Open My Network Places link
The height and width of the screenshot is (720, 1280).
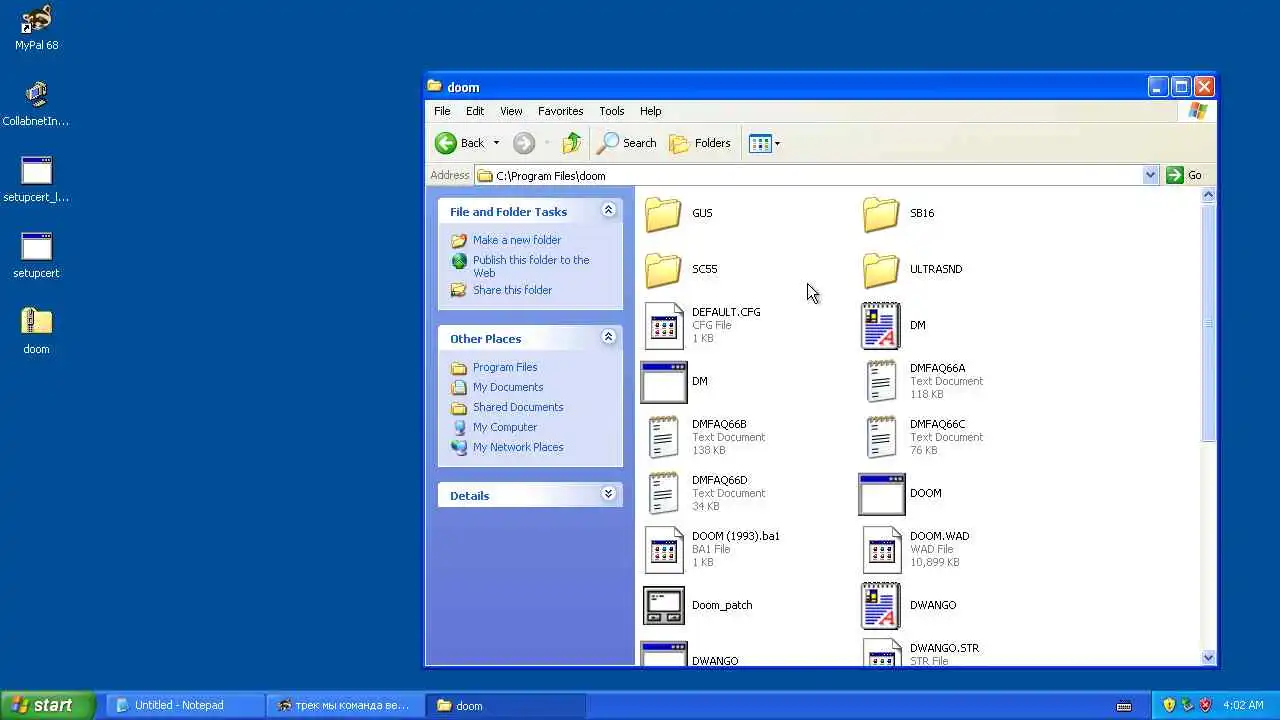pos(518,447)
